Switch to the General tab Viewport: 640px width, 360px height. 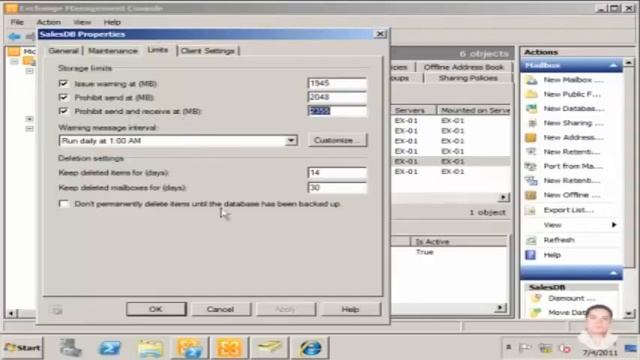pos(63,51)
